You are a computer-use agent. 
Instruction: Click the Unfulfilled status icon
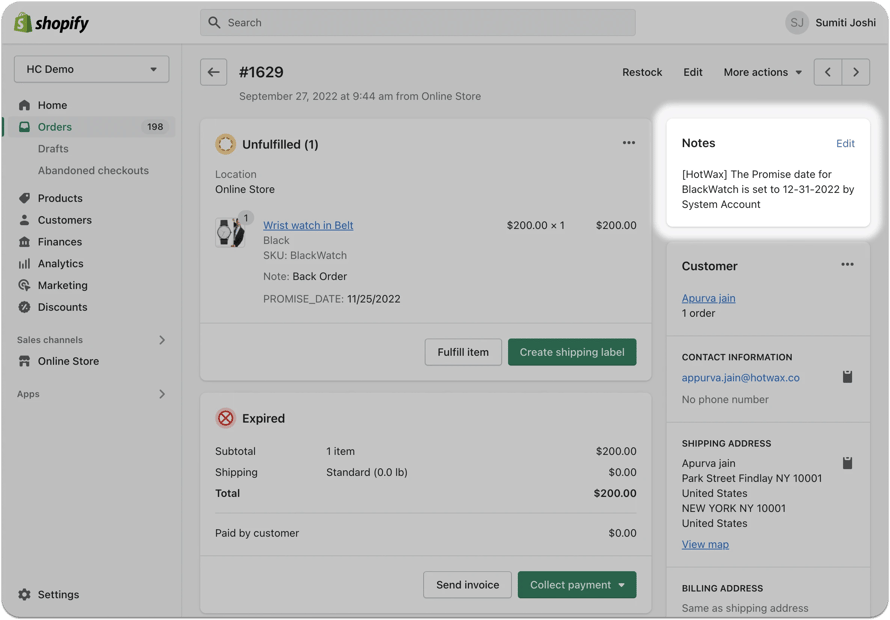click(225, 144)
